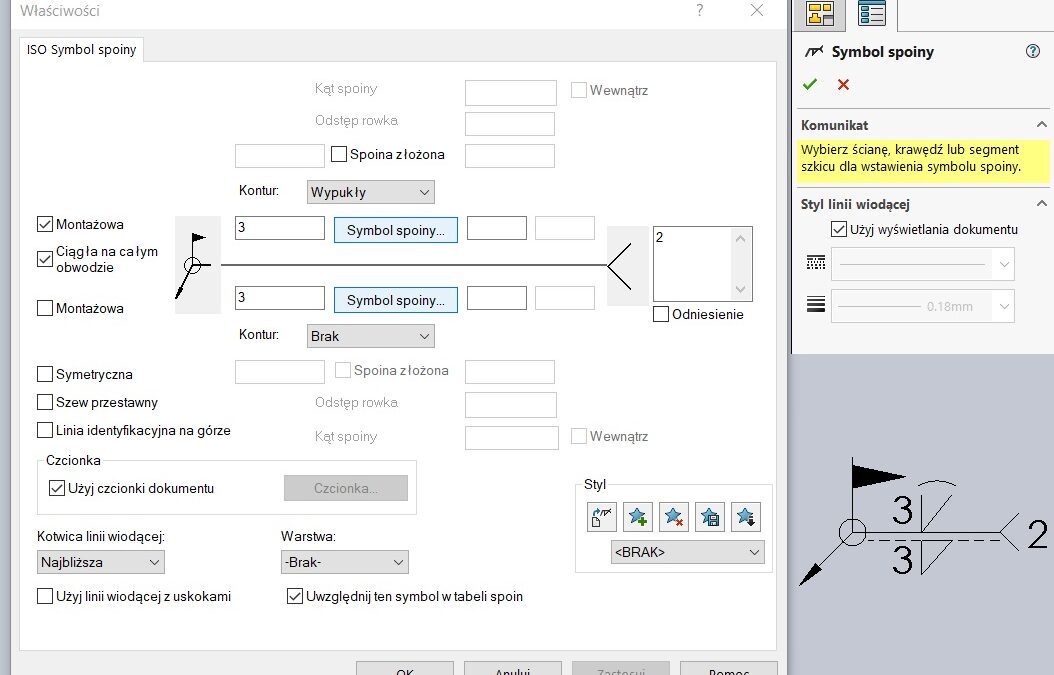1054x675 pixels.
Task: Switch to the FeatureManager tree tab icon
Action: [x=821, y=13]
